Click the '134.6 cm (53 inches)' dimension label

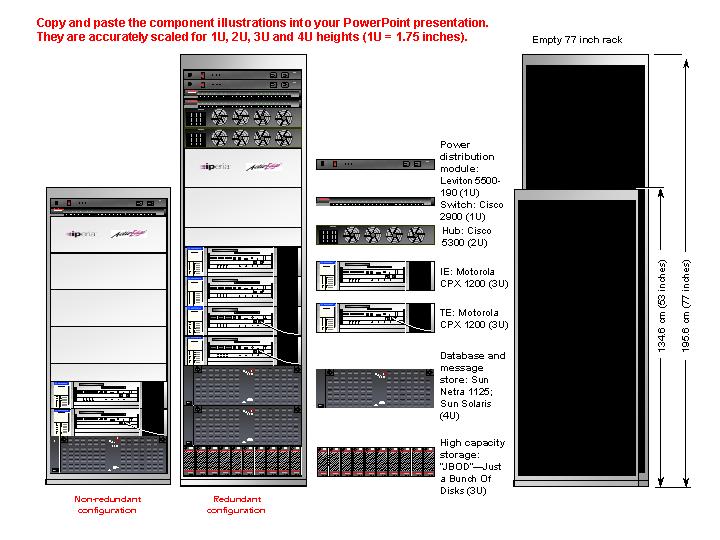pyautogui.click(x=662, y=306)
